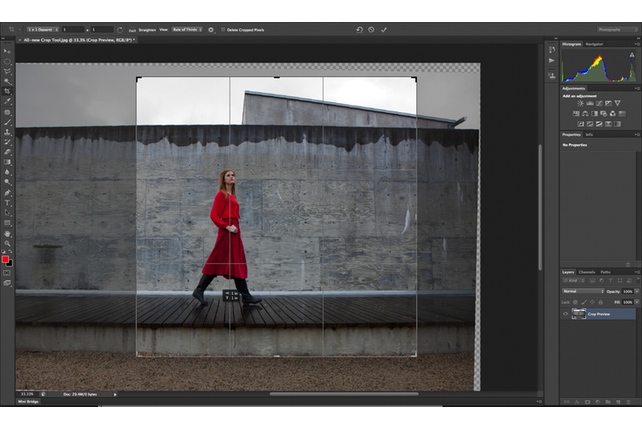Toggle Quick Mask mode

coord(7,273)
